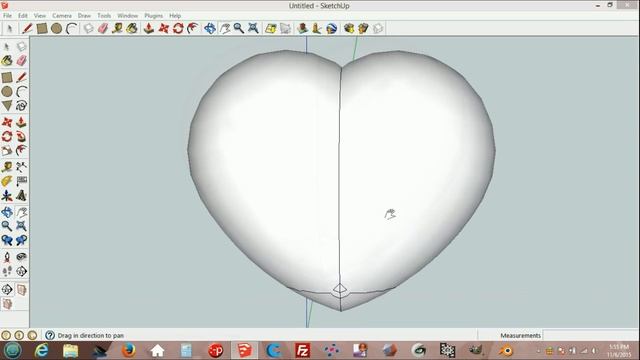Click Make Component in the top toolbar
This screenshot has height=360, width=640.
click(88, 28)
